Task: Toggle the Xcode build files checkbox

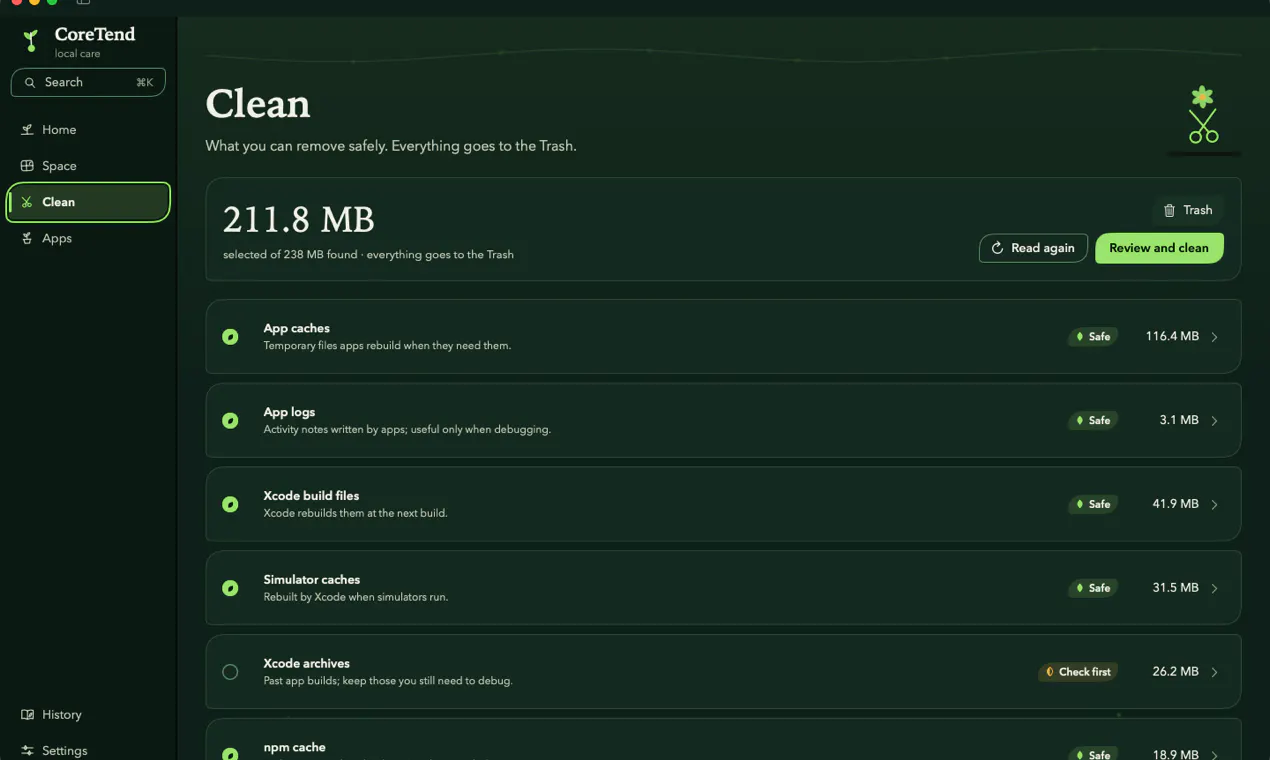Action: [x=230, y=505]
